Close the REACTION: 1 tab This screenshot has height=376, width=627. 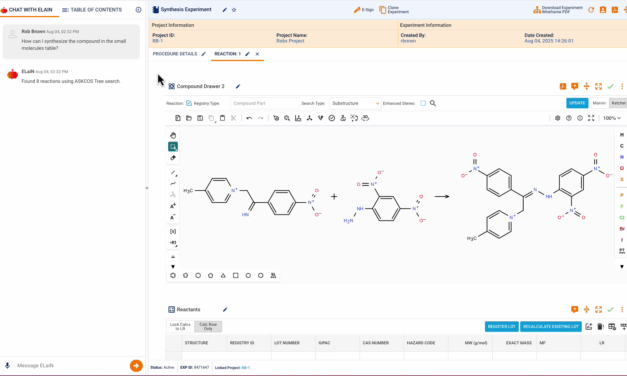click(257, 54)
